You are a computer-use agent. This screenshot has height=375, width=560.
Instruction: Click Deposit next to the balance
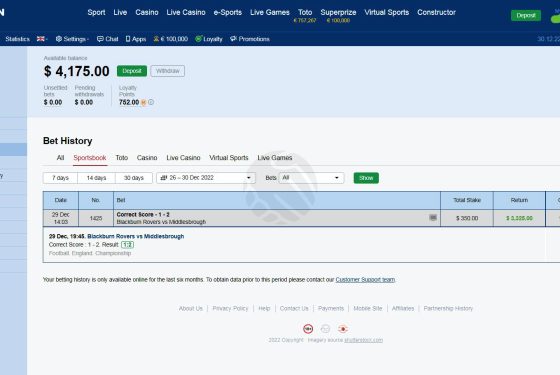132,71
